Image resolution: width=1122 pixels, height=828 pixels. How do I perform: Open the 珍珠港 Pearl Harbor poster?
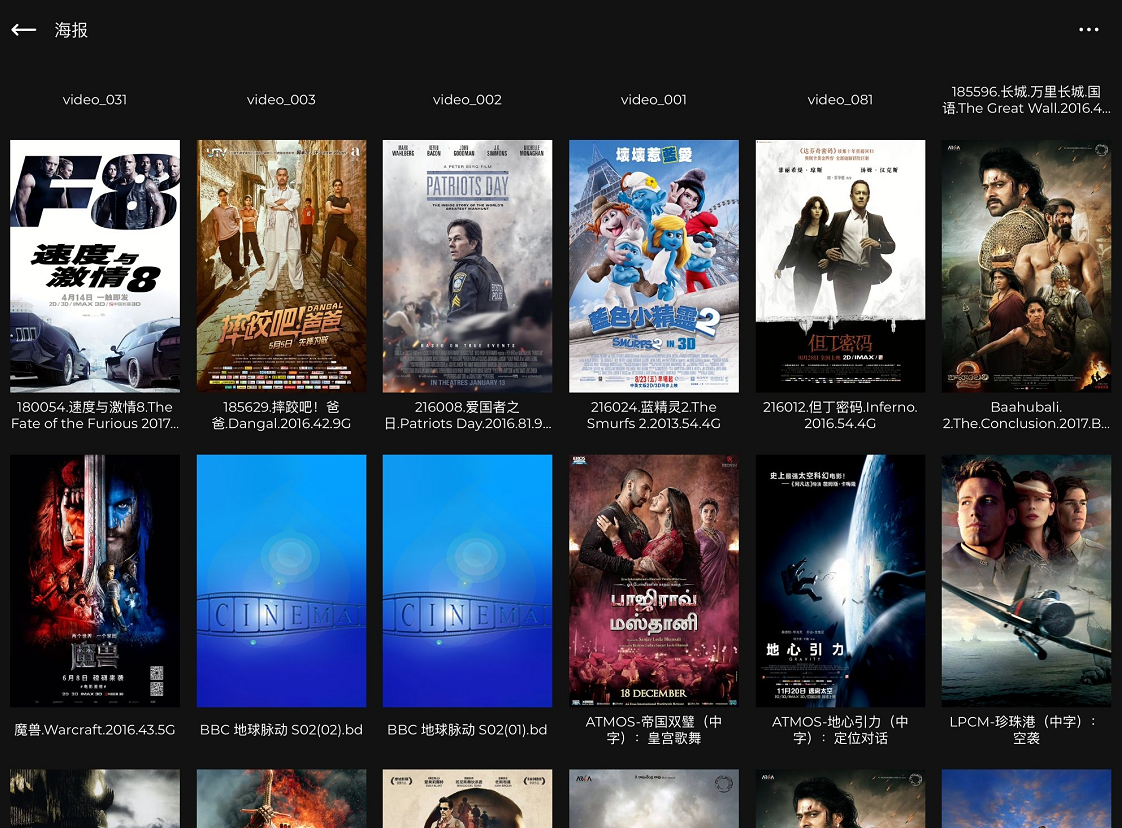tap(1026, 581)
